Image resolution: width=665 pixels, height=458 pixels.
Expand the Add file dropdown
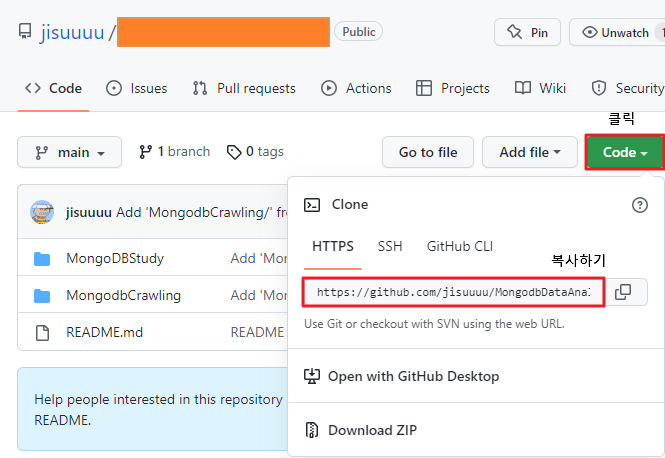530,152
